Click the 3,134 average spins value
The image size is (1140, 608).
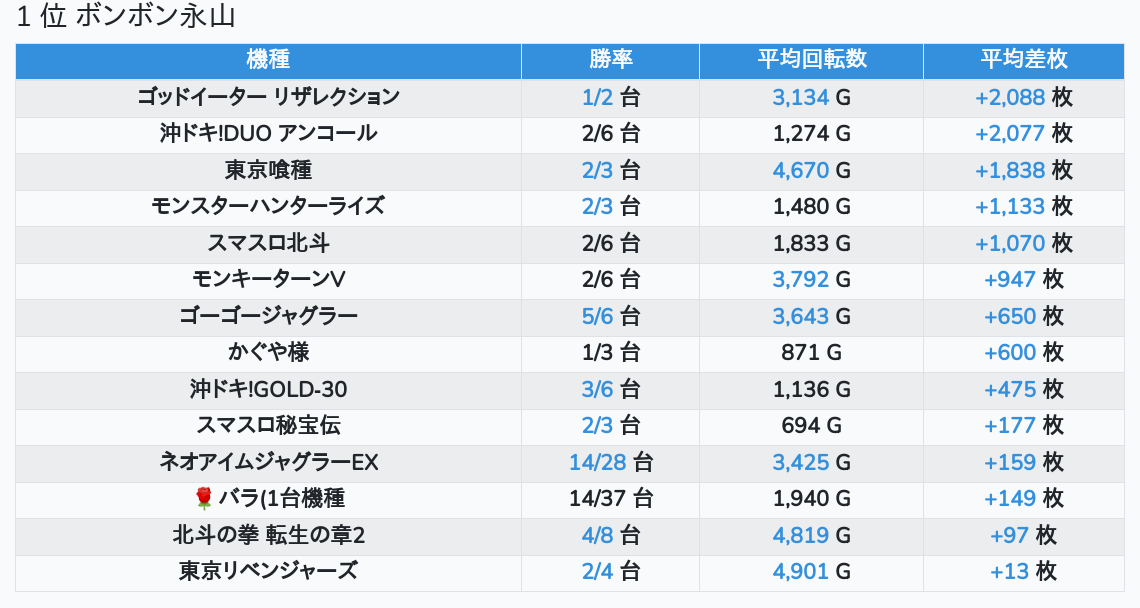(x=800, y=97)
